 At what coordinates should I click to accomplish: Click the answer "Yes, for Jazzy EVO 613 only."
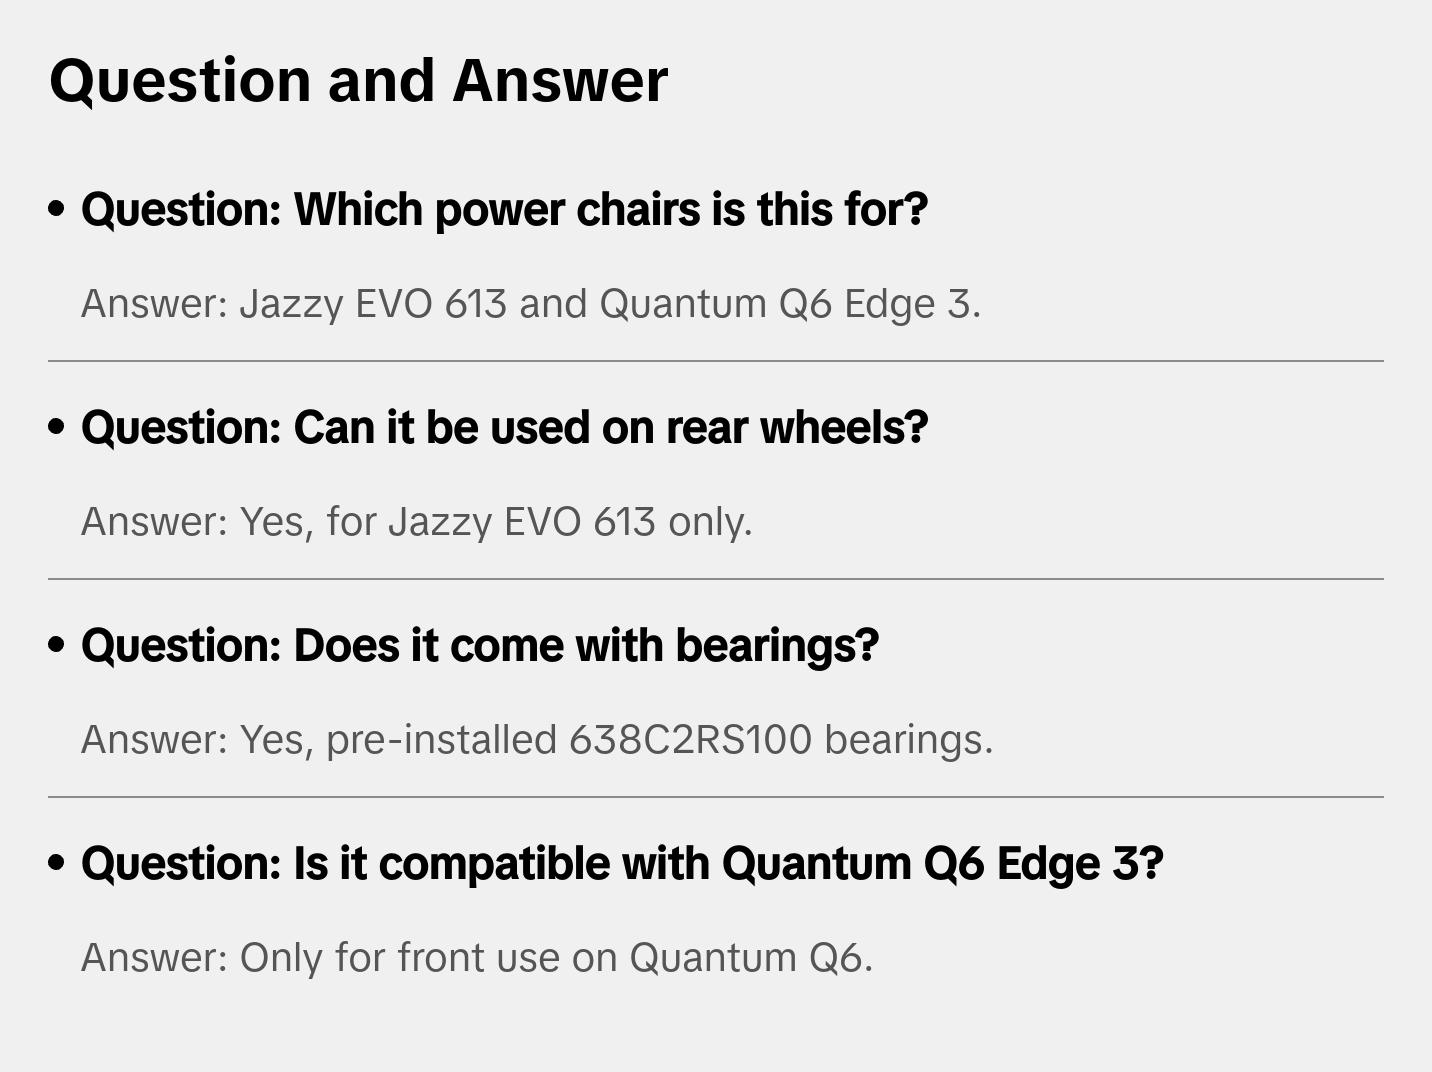416,522
